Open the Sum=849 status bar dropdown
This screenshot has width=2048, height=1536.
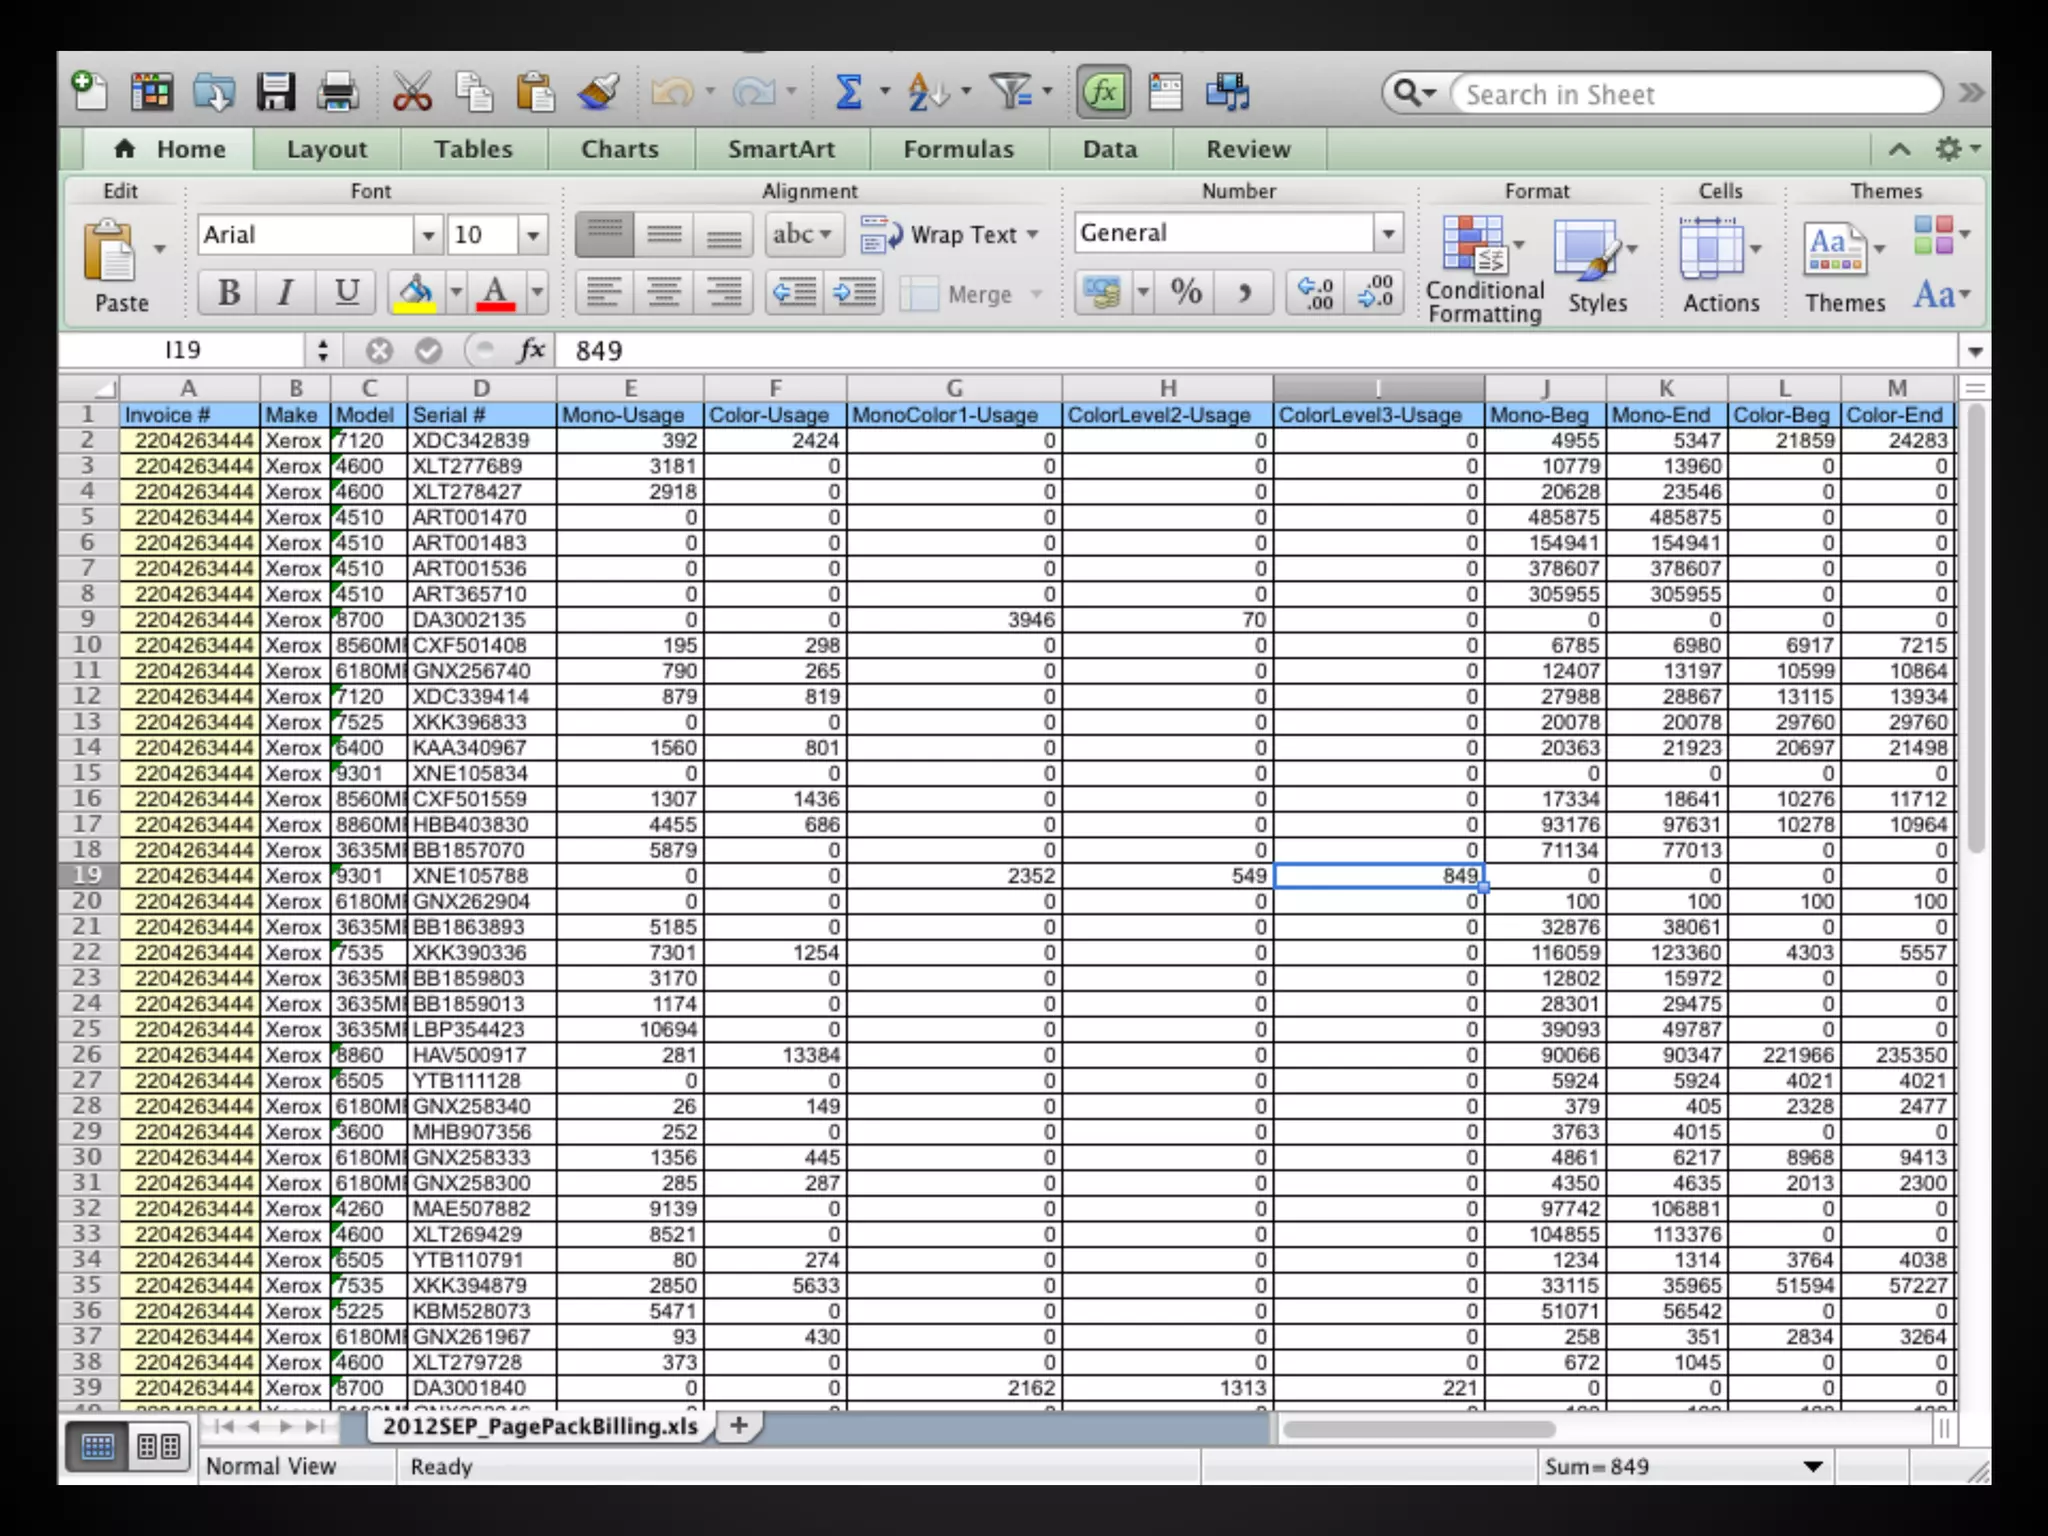(x=1812, y=1467)
